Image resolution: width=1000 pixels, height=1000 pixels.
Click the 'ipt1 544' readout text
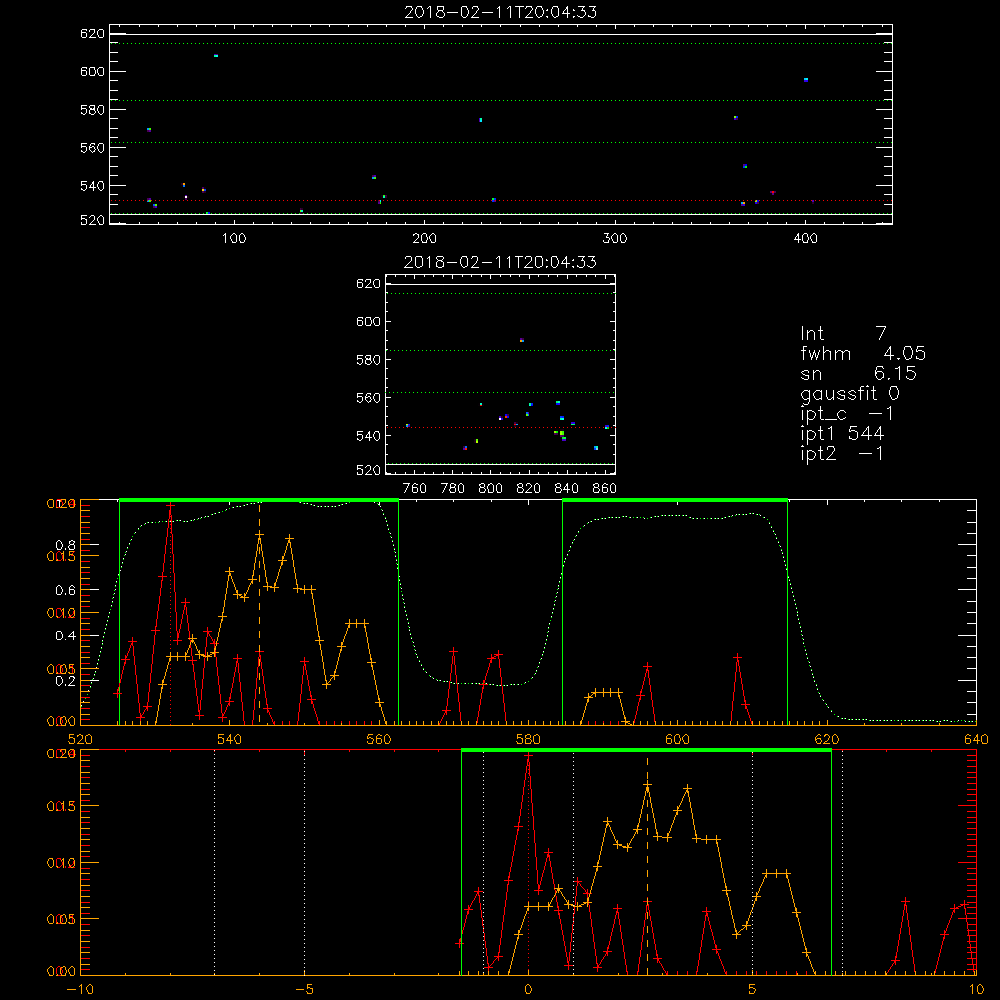(x=842, y=434)
